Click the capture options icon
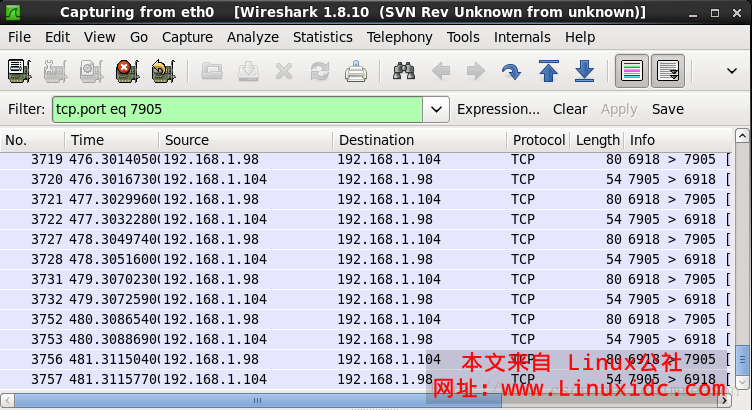 click(x=56, y=71)
